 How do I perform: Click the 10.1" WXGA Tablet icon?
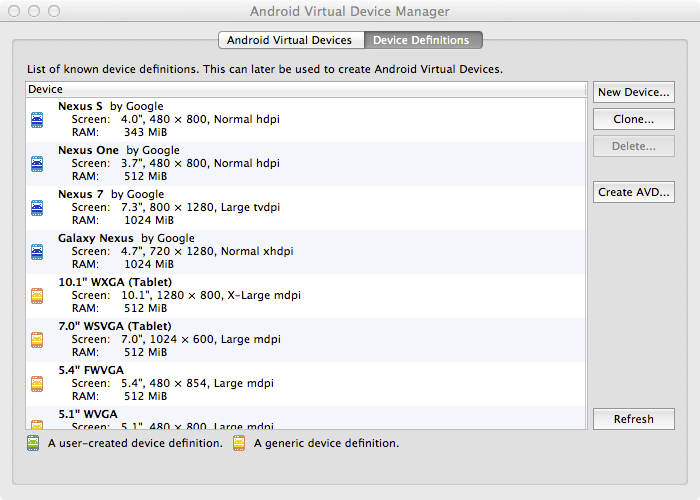pyautogui.click(x=37, y=296)
